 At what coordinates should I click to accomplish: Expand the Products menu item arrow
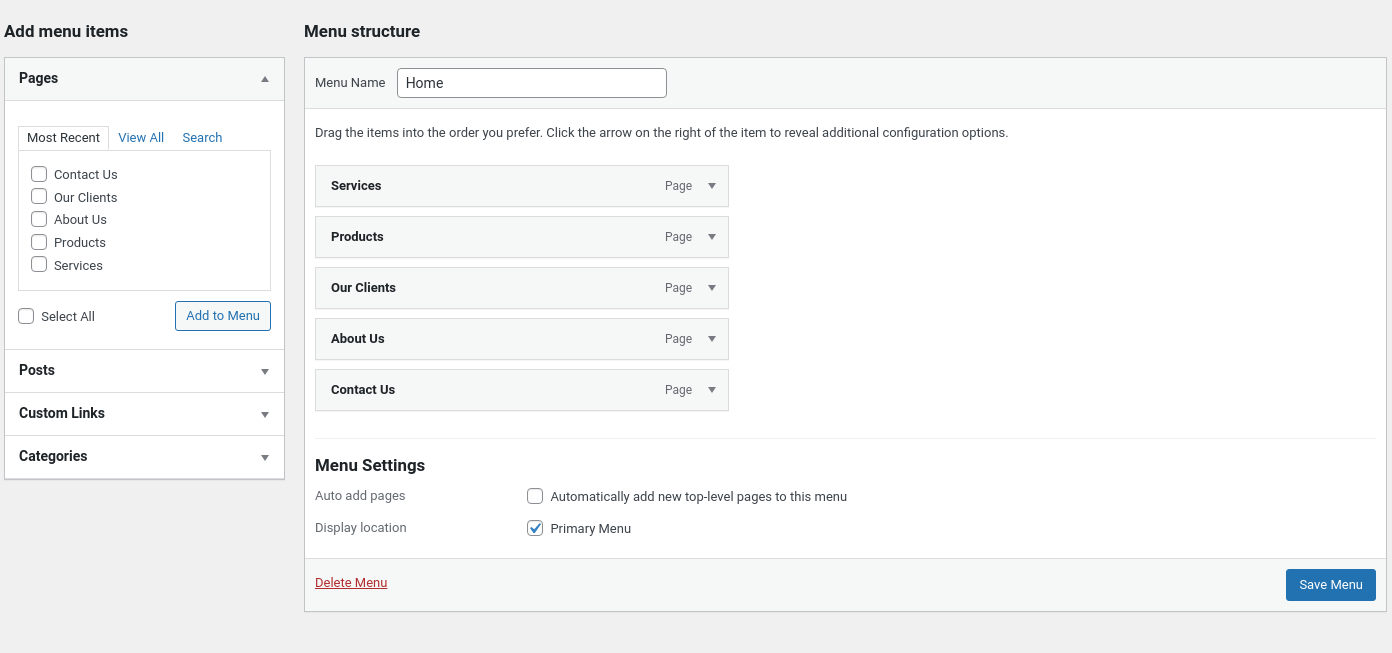[712, 237]
